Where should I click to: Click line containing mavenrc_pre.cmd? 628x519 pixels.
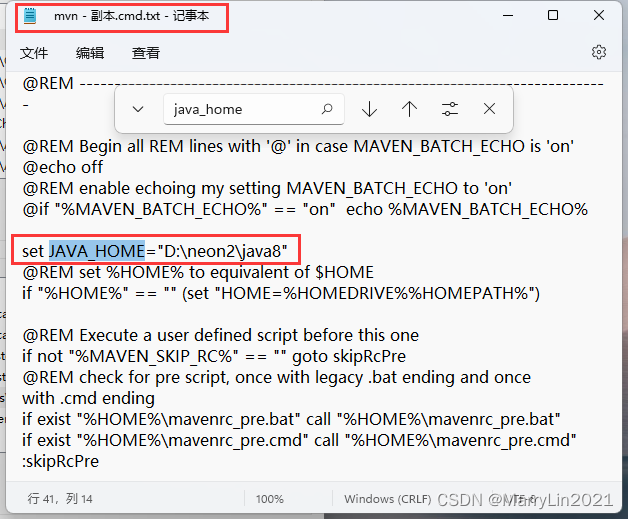click(x=299, y=441)
